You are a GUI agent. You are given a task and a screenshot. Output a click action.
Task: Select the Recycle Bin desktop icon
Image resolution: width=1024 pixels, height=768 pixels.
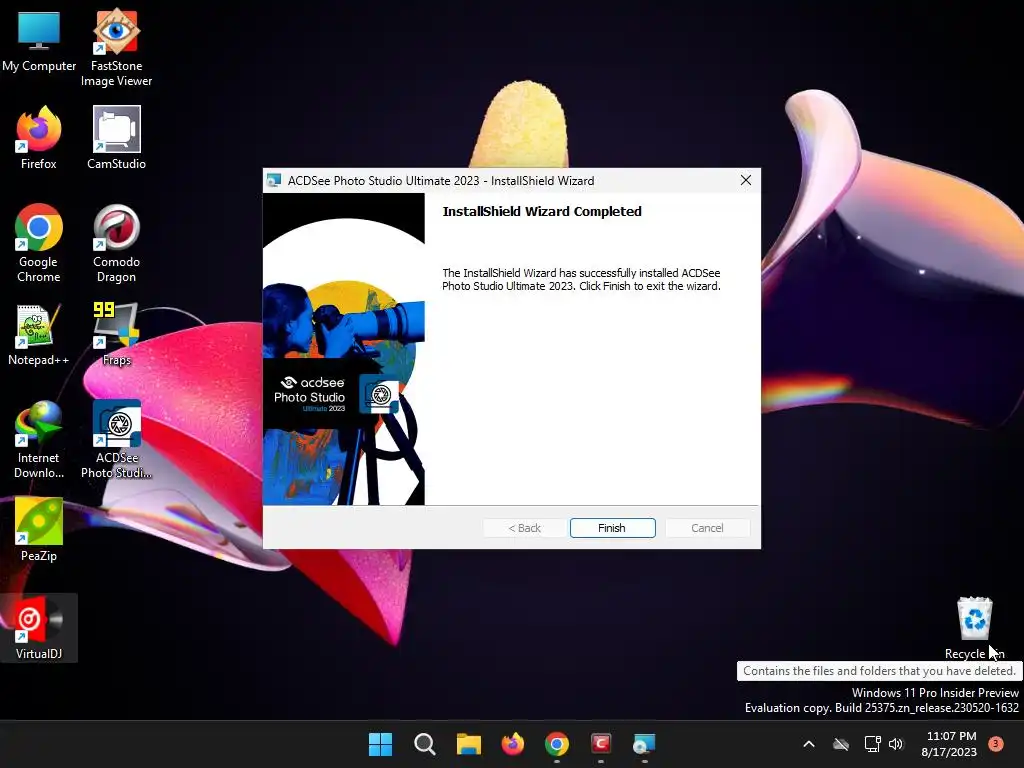pos(974,628)
